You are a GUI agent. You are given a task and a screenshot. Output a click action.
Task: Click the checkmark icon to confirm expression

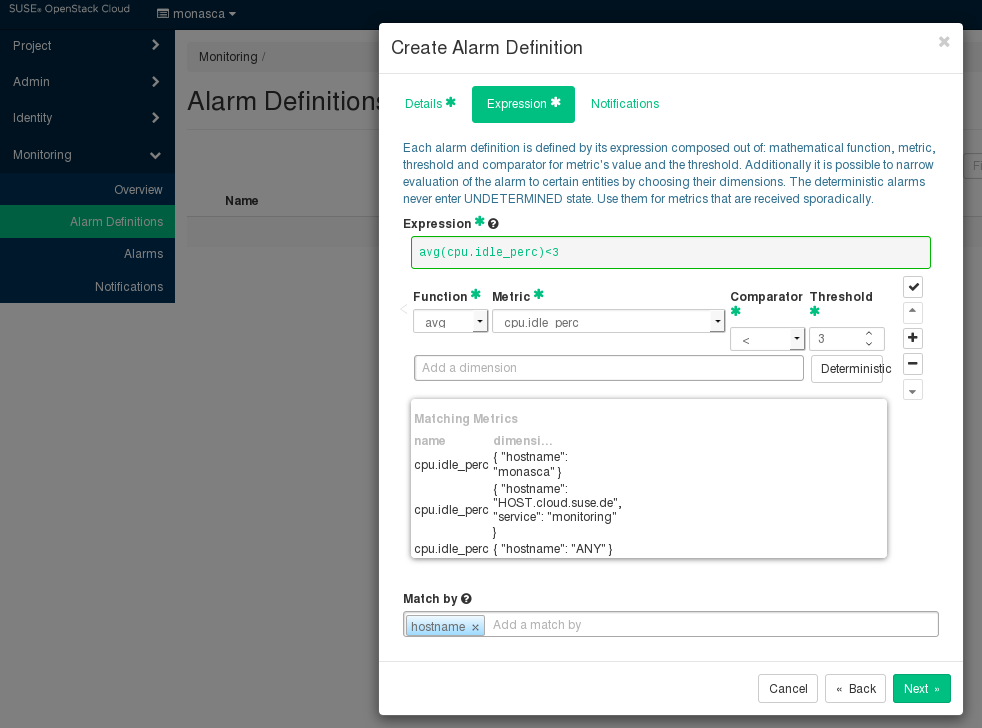click(912, 287)
